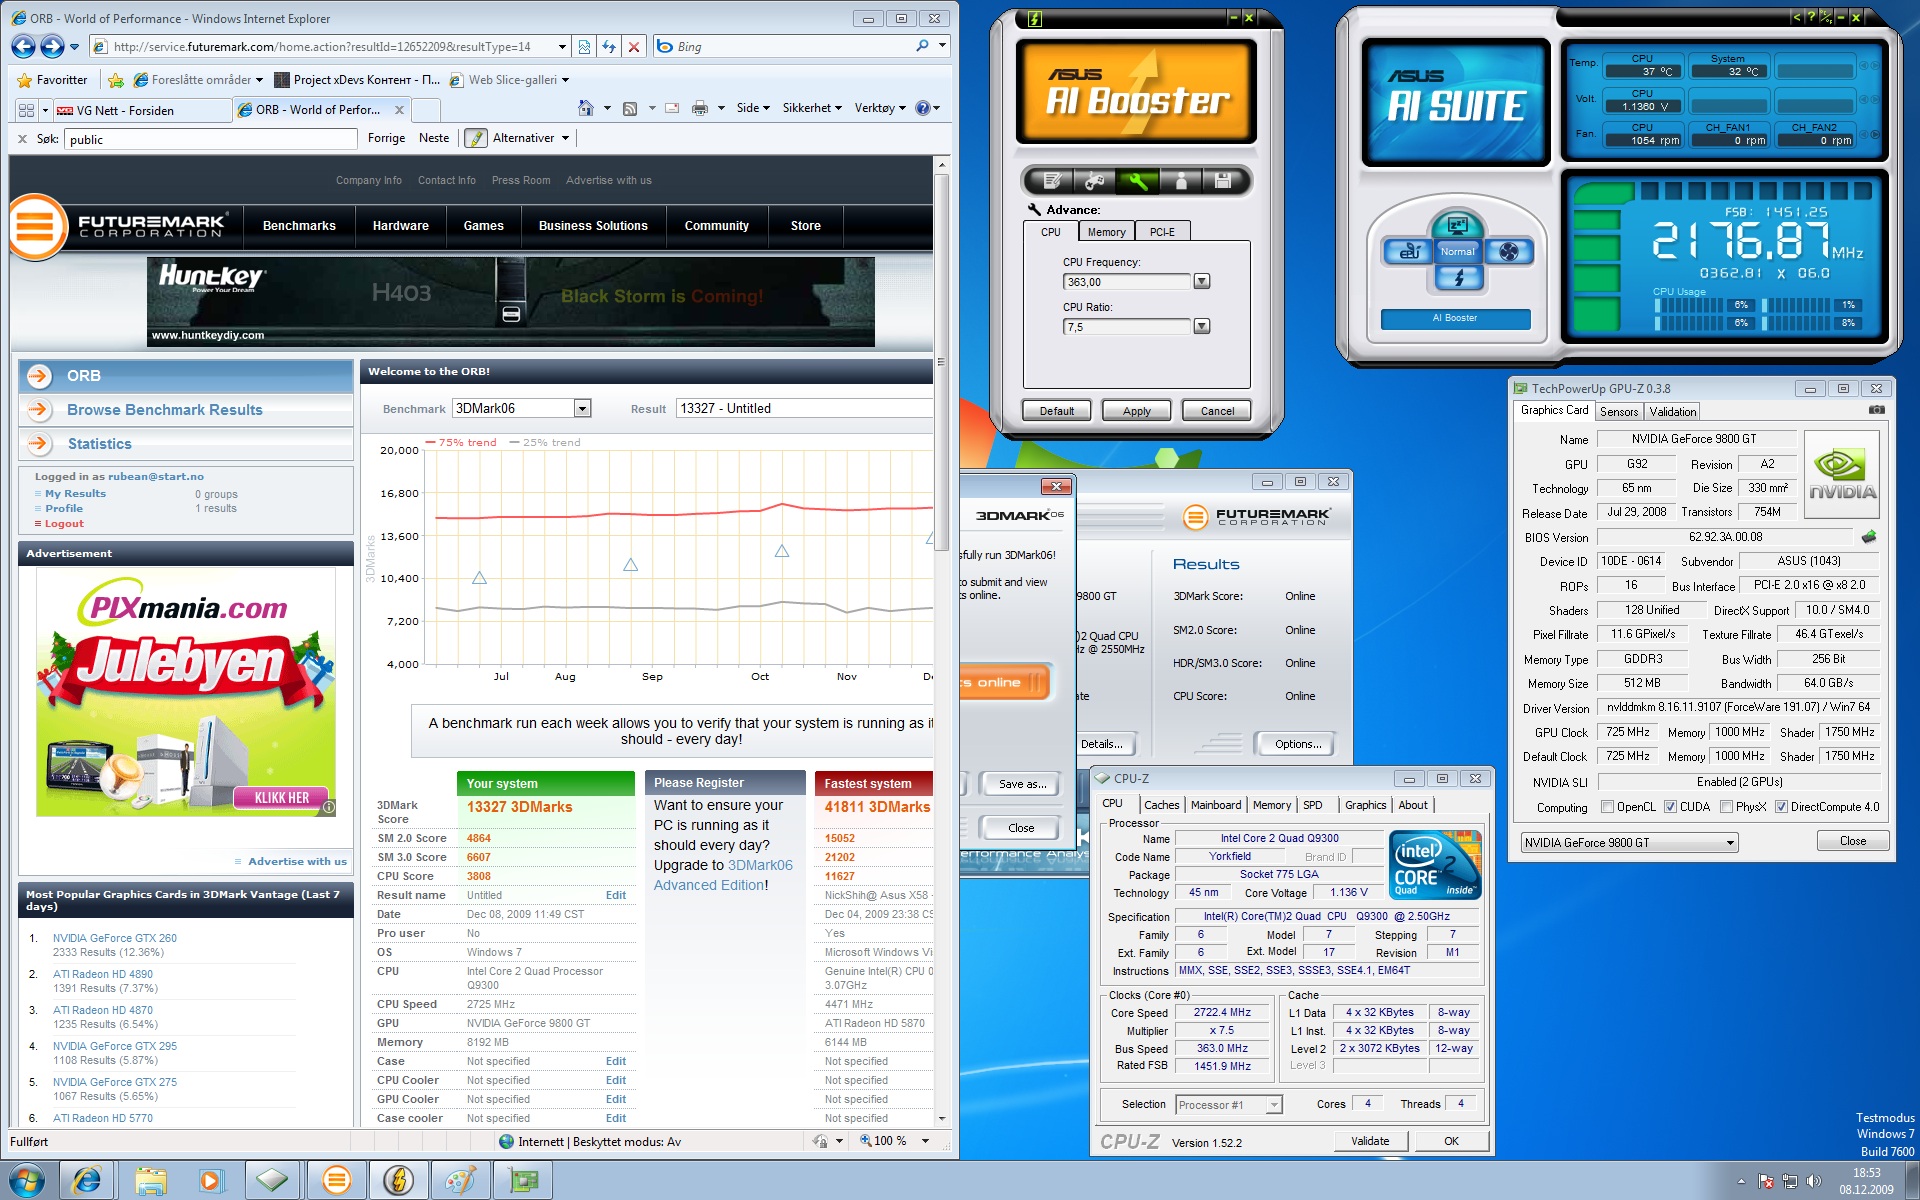Open IE Quick Tabs grid view
The height and width of the screenshot is (1200, 1920).
pyautogui.click(x=26, y=110)
